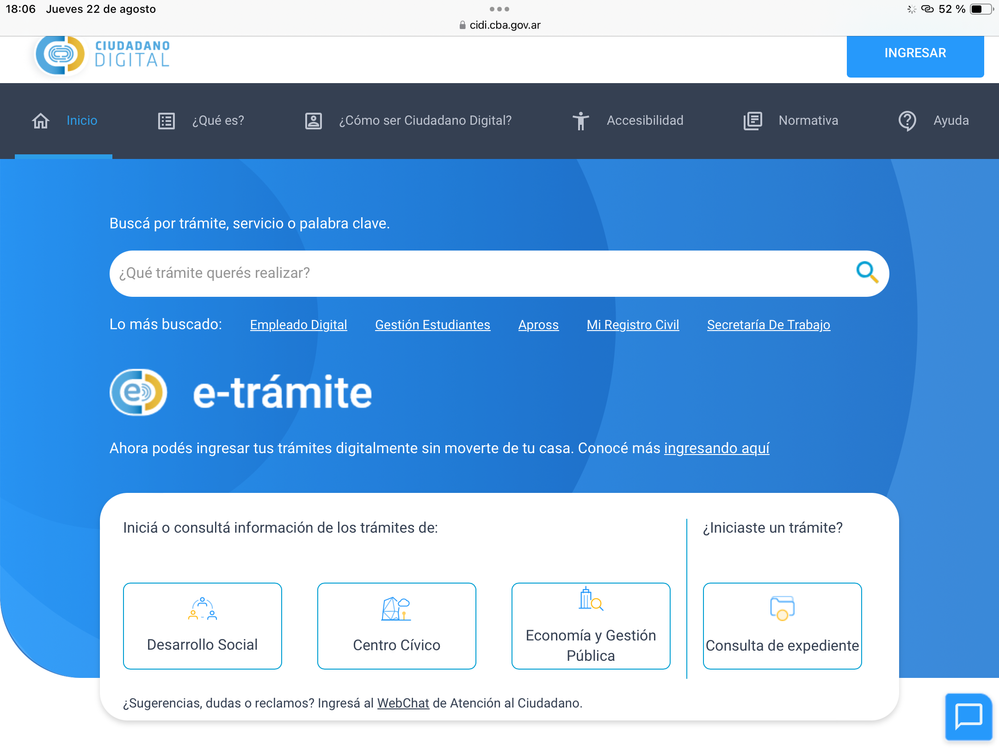
Task: Follow the Empleado Digital link
Action: (298, 325)
